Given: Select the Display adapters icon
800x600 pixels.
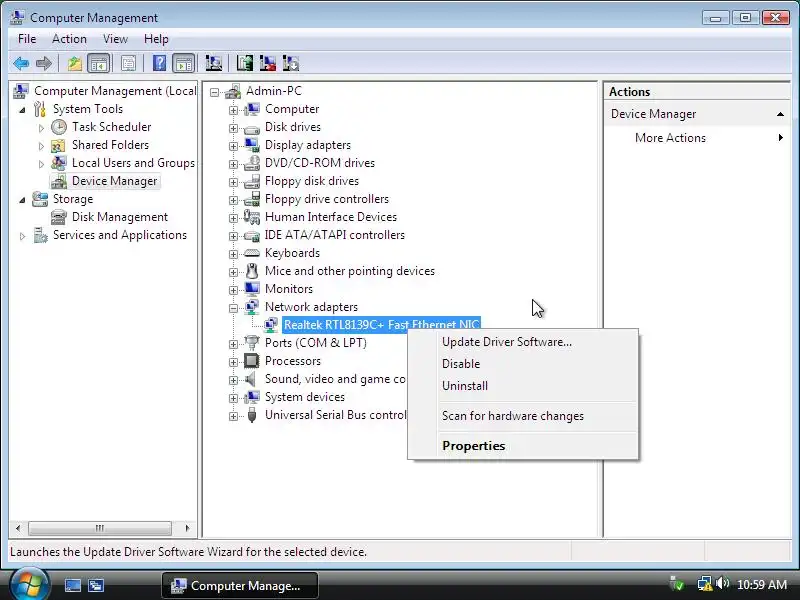Looking at the screenshot, I should click(x=252, y=145).
